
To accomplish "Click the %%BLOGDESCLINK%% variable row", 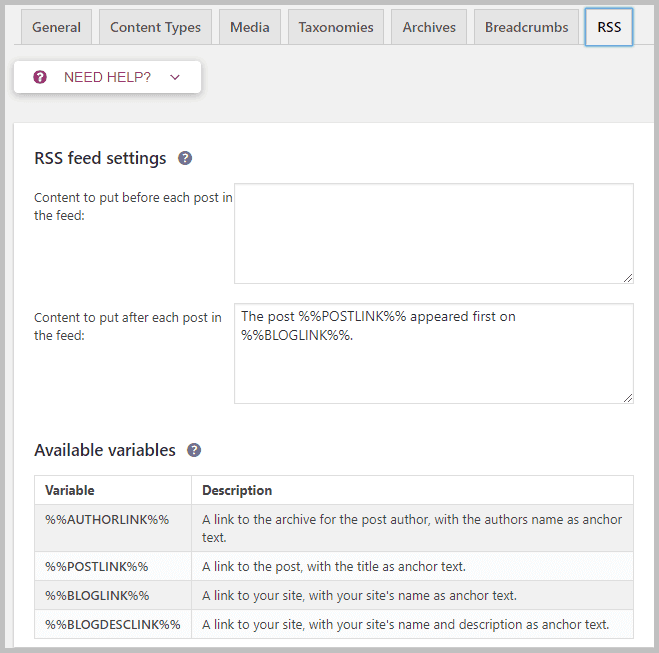I will (112, 624).
